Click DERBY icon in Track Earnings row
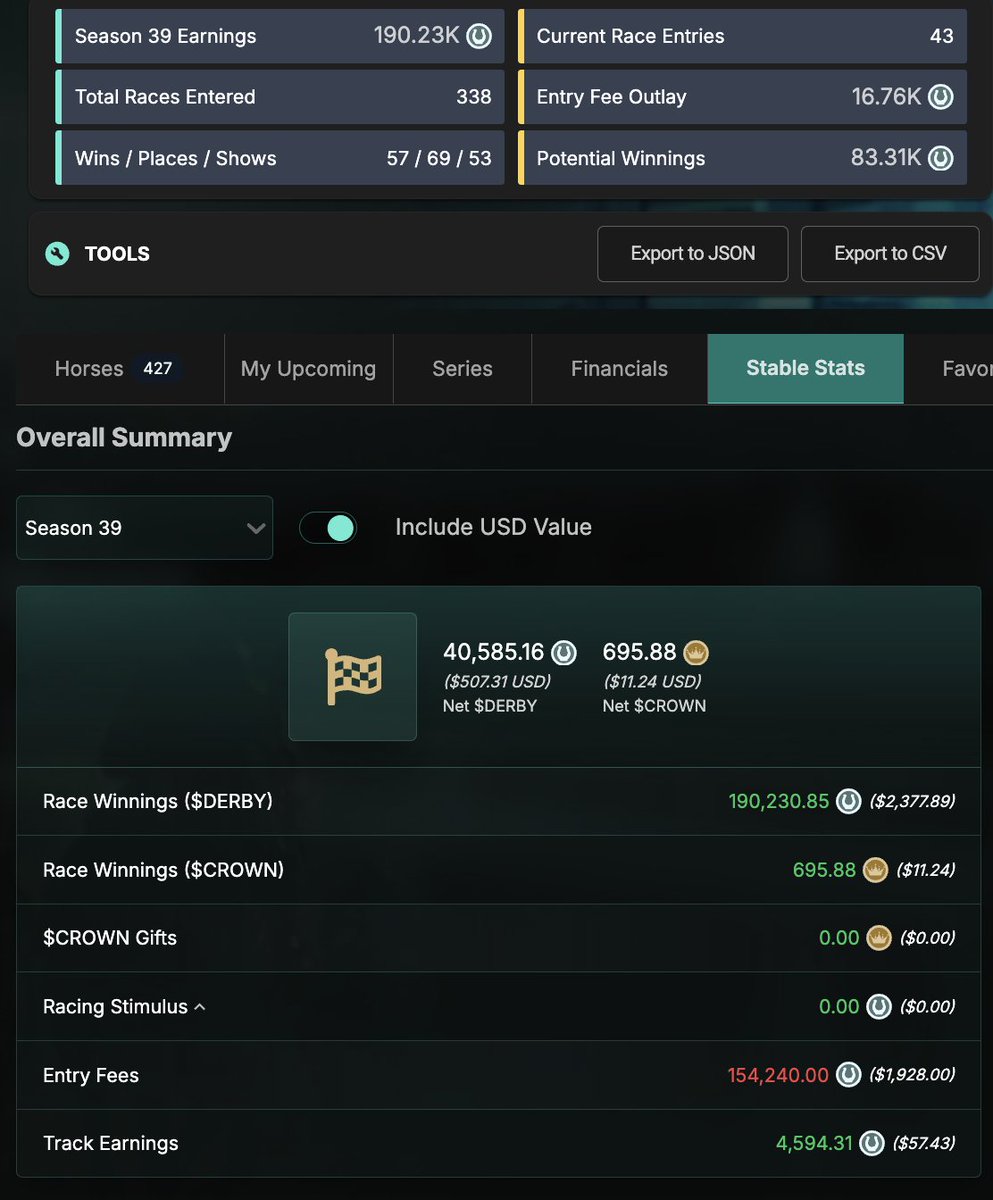The height and width of the screenshot is (1200, 993). coord(872,1143)
